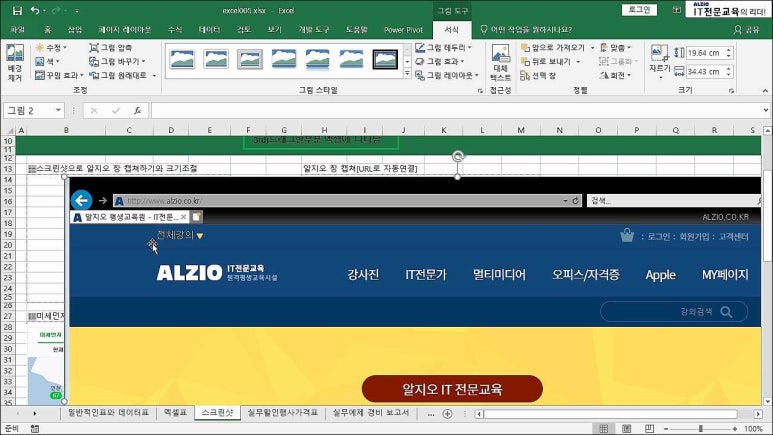Screen dimensions: 773x435
Task: Click the 공유 share button
Action: pyautogui.click(x=746, y=30)
